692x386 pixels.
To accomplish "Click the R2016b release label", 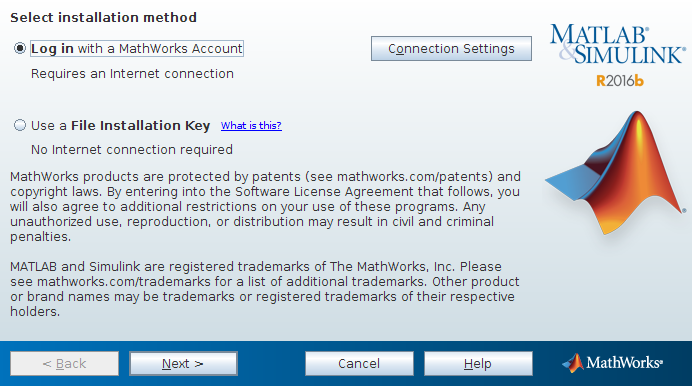I will pos(620,81).
